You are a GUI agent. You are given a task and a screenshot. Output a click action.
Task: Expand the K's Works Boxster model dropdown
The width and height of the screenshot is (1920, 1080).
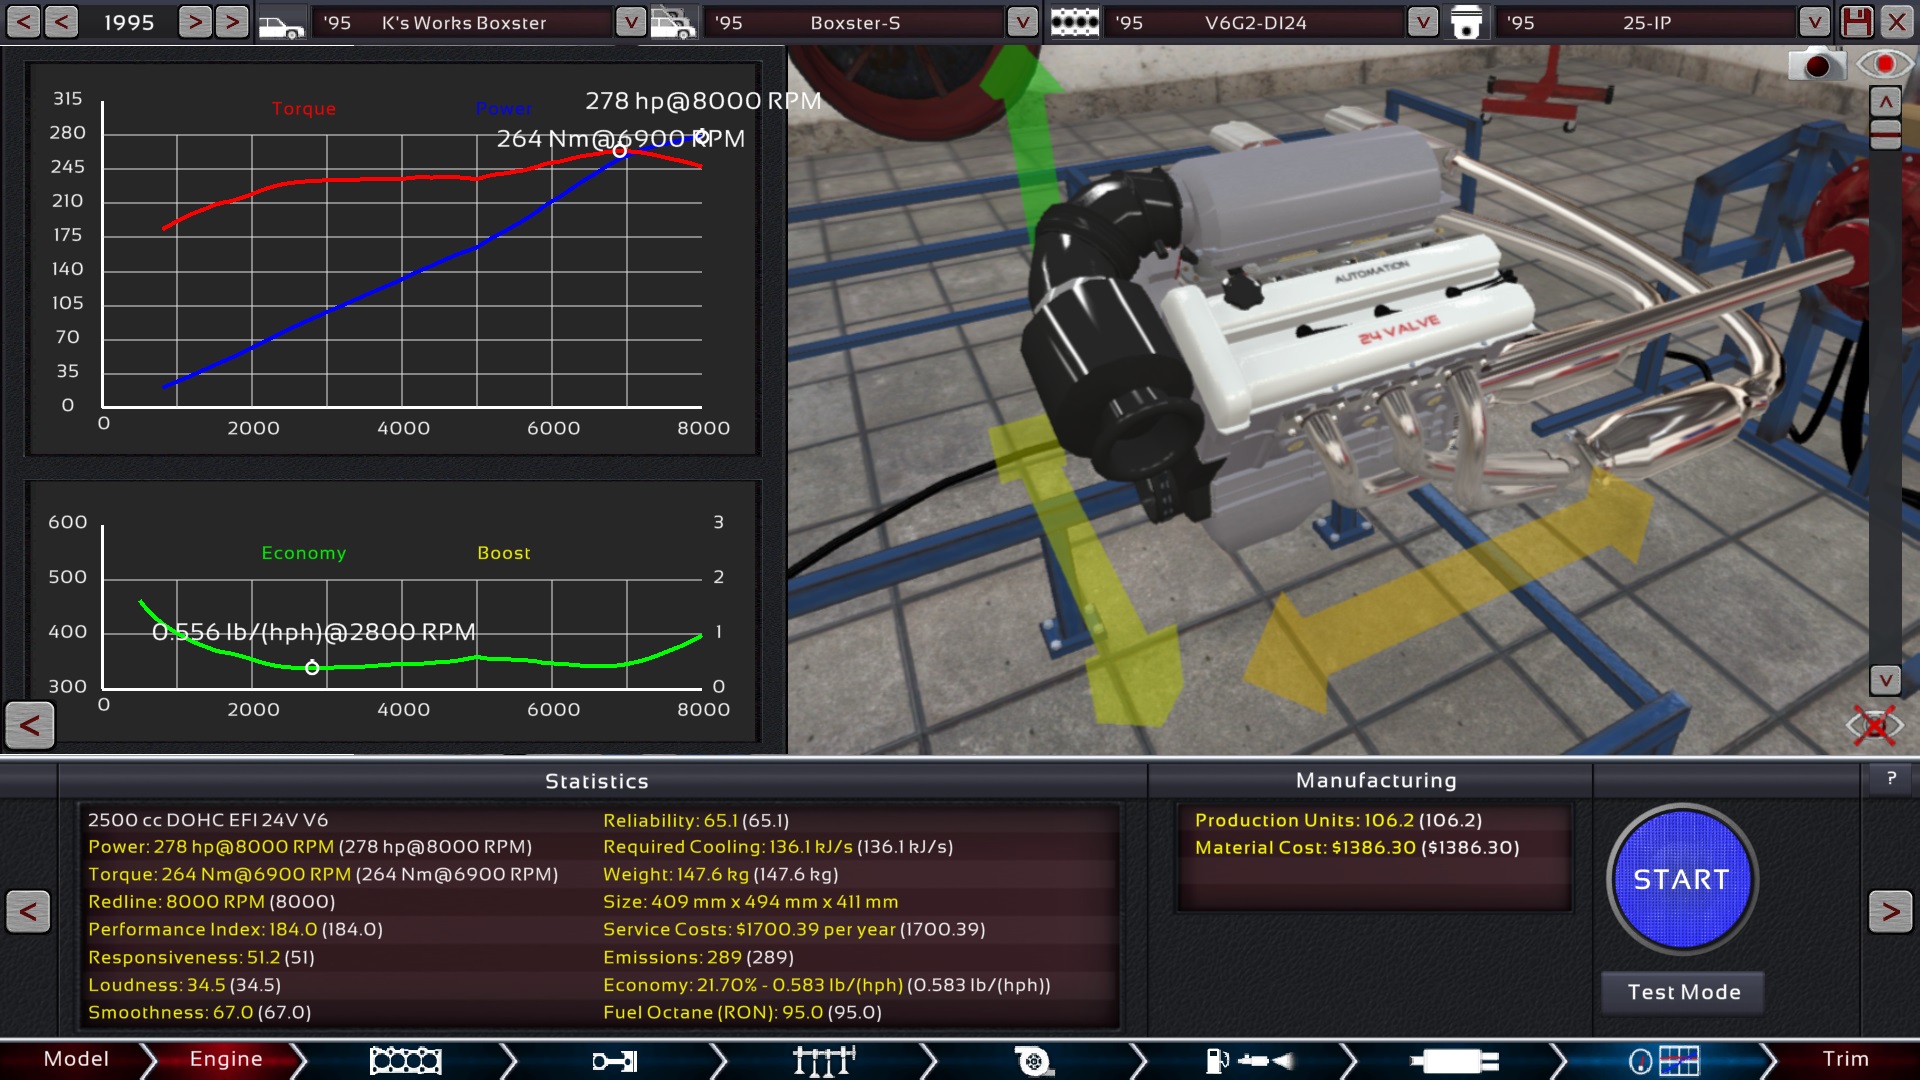[x=630, y=22]
